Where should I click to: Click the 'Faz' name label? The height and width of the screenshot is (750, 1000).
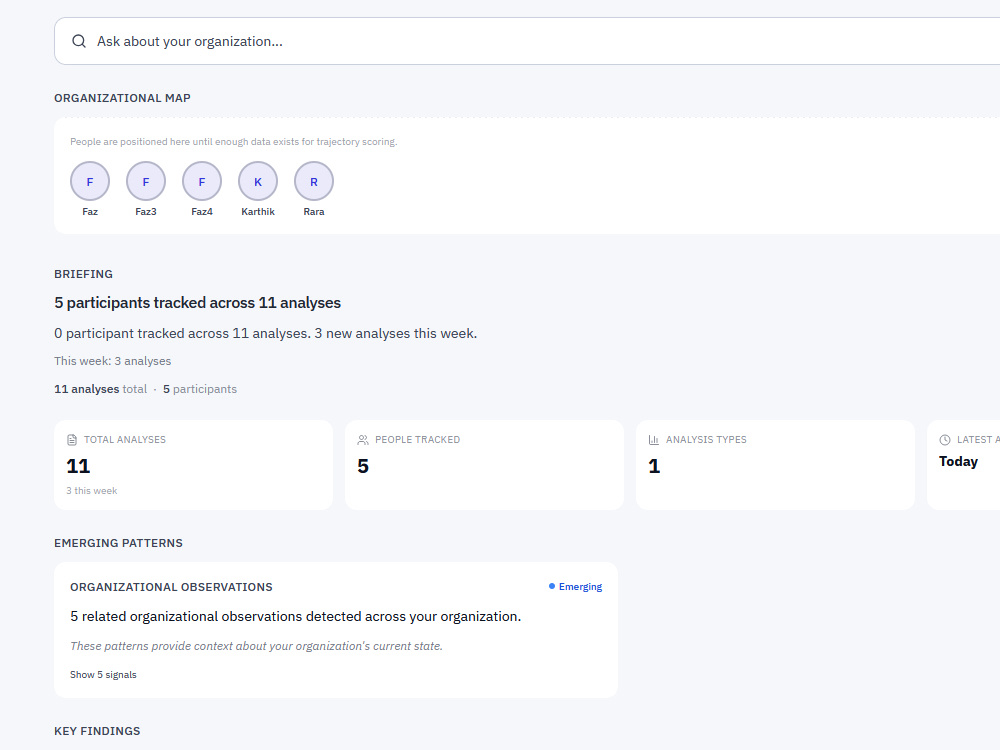(x=90, y=212)
